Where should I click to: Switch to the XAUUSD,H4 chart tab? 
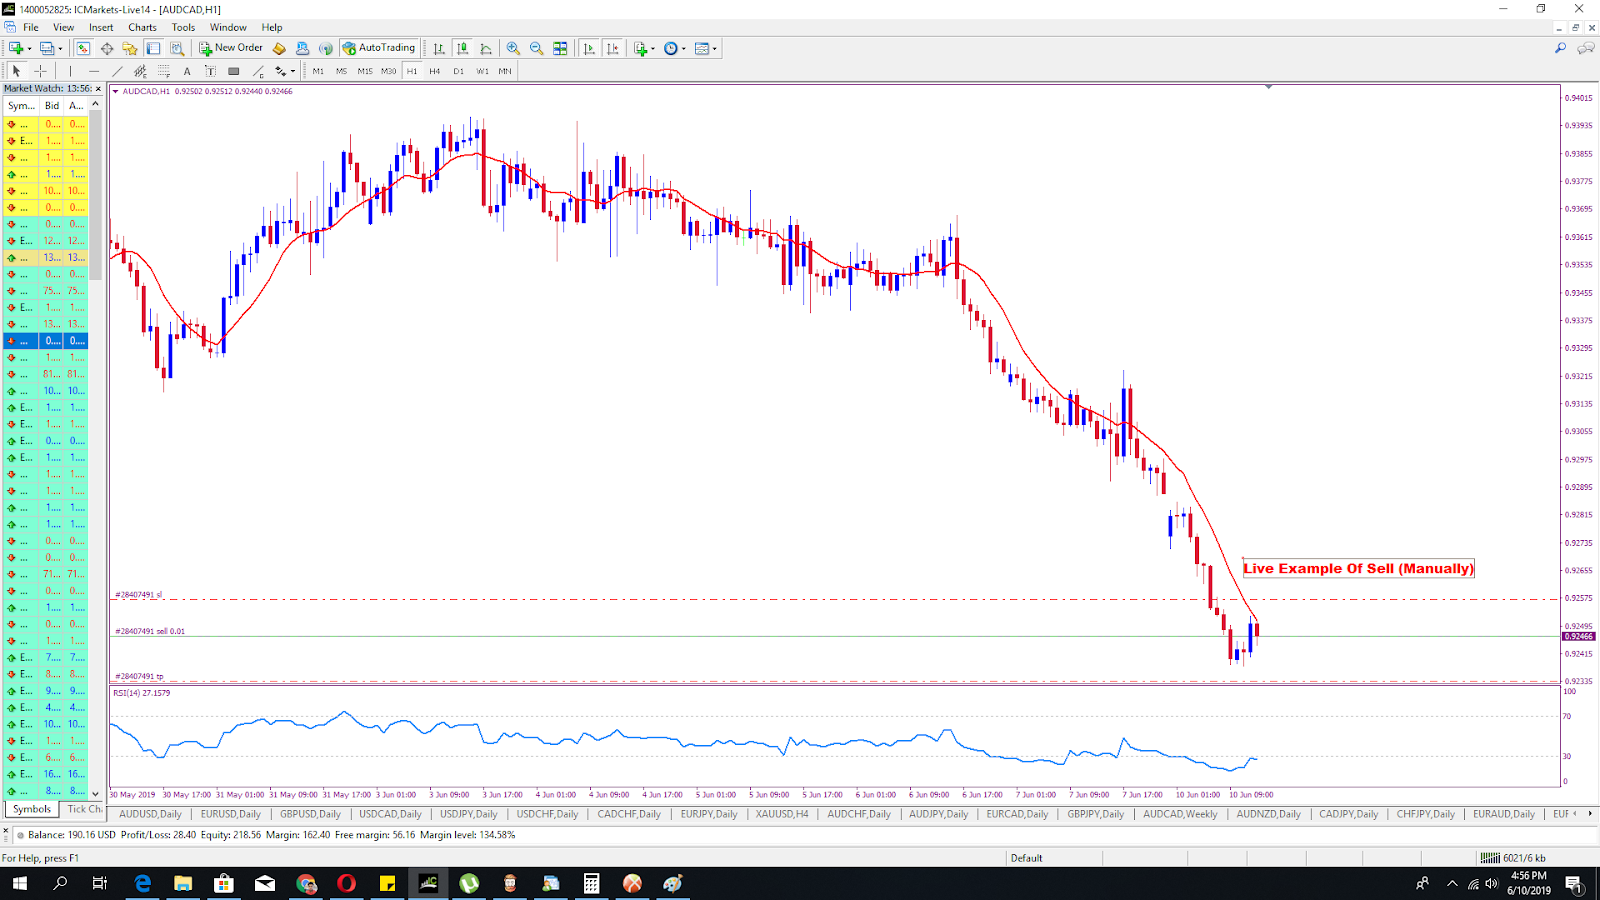pos(782,814)
